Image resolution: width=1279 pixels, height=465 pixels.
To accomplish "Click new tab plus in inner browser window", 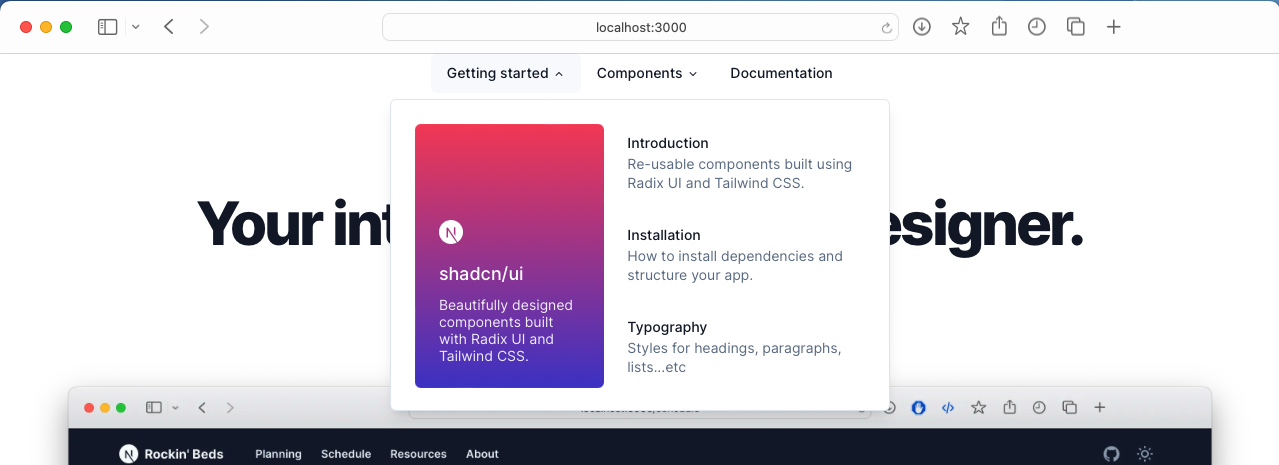I will click(1100, 407).
